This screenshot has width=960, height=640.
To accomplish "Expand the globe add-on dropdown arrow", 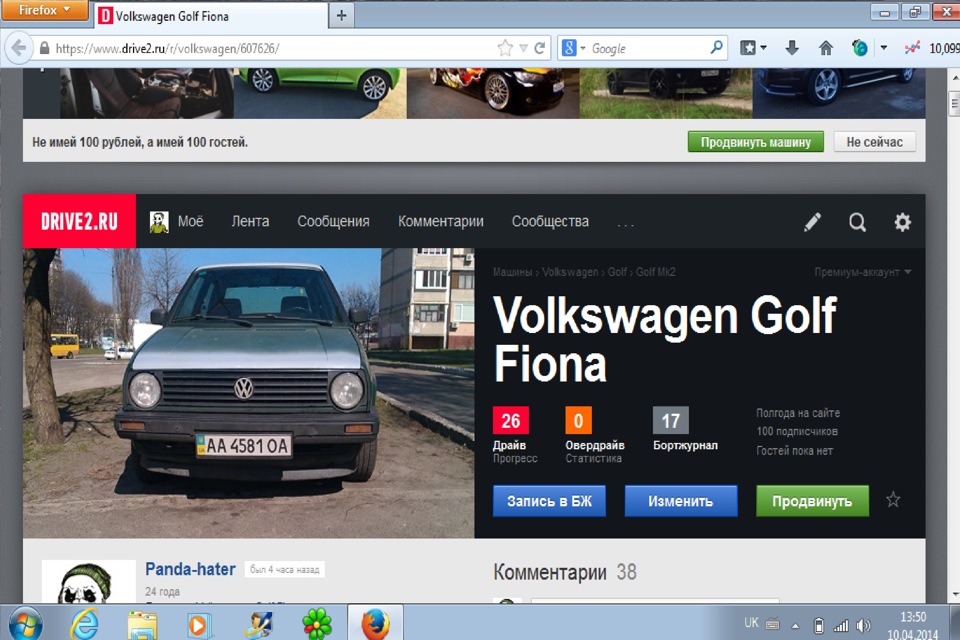I will [883, 48].
